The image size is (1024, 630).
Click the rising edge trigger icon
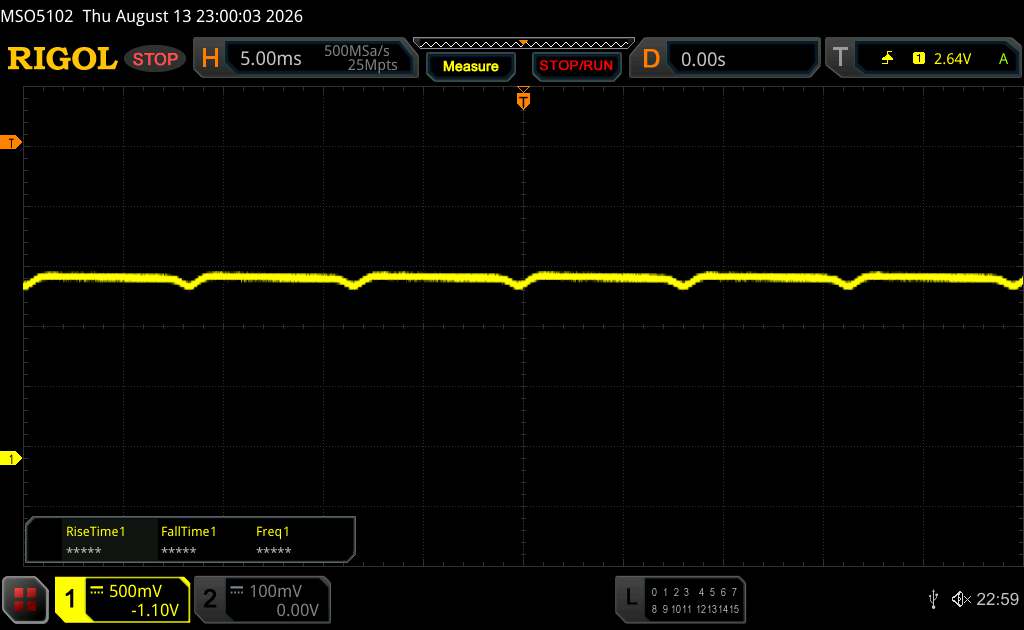click(x=887, y=59)
